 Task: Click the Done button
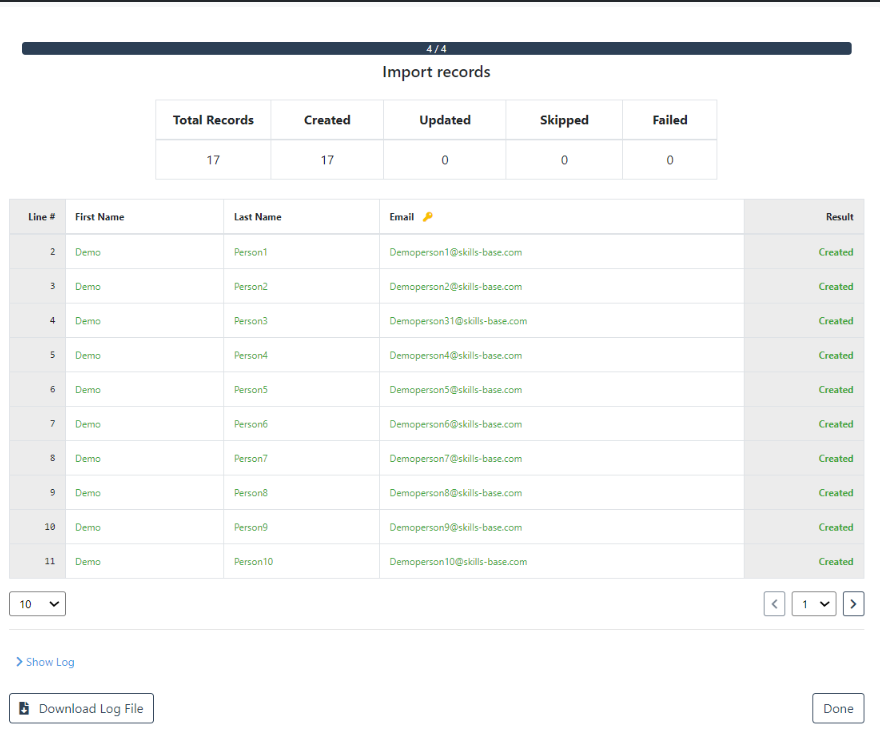point(837,708)
